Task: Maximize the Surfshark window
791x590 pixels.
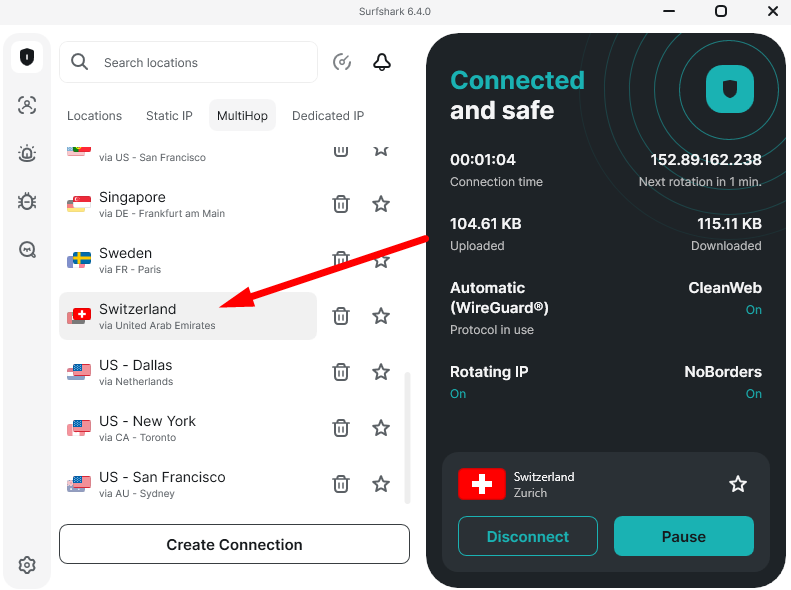Action: (x=721, y=11)
